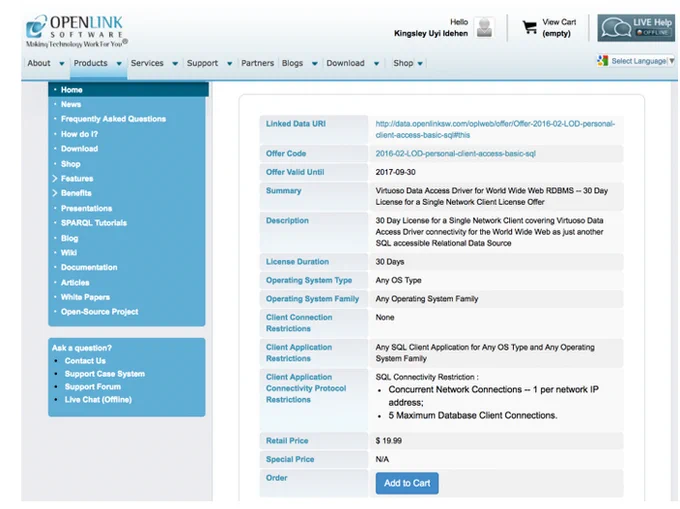Open the Services menu

147,63
